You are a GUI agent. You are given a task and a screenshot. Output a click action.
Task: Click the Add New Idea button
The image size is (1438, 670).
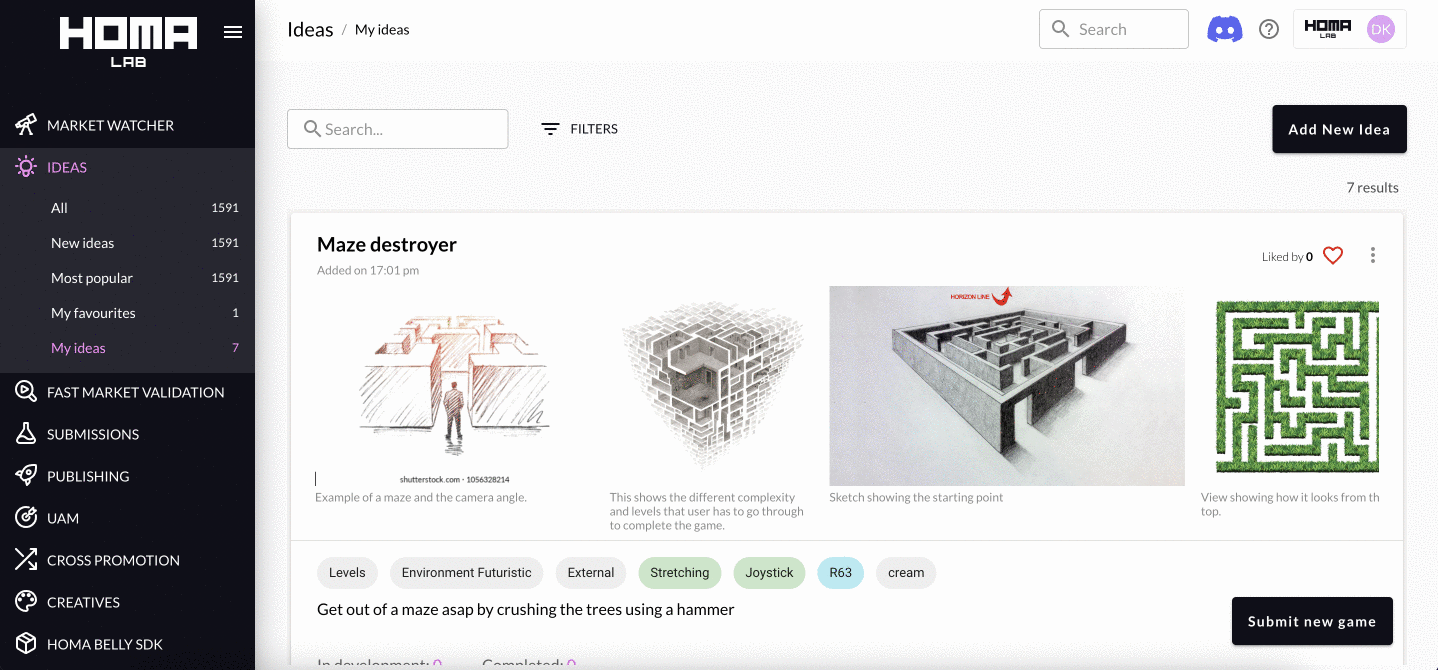[1339, 129]
